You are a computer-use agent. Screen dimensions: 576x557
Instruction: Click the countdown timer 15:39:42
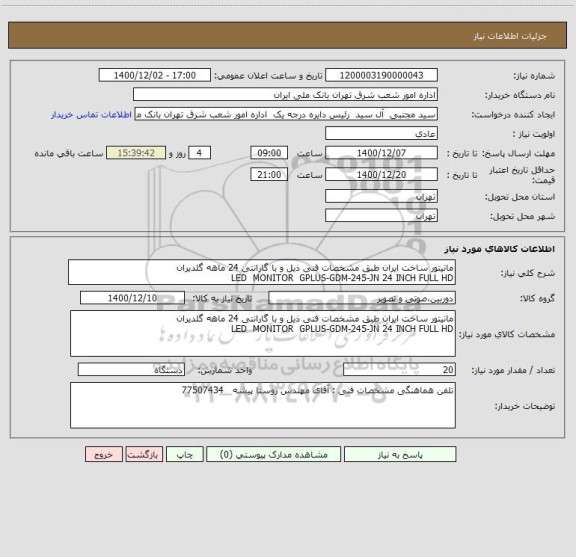tap(136, 153)
